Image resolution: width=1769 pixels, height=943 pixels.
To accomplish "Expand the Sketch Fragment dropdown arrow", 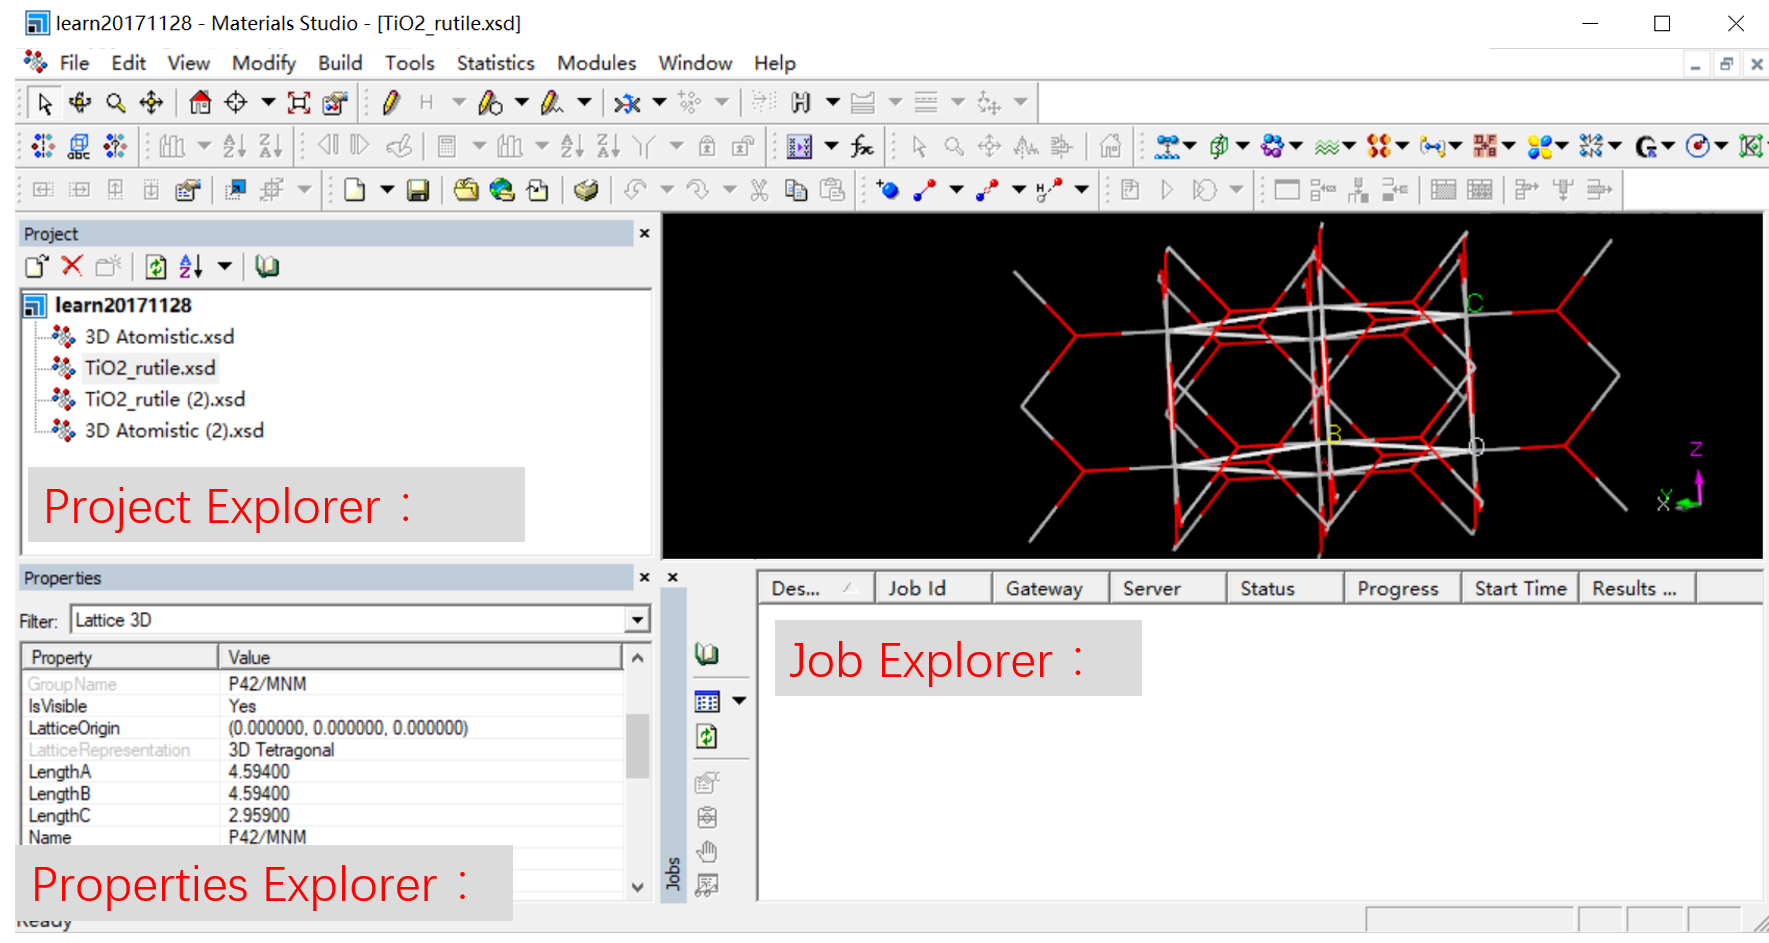I will pos(584,103).
